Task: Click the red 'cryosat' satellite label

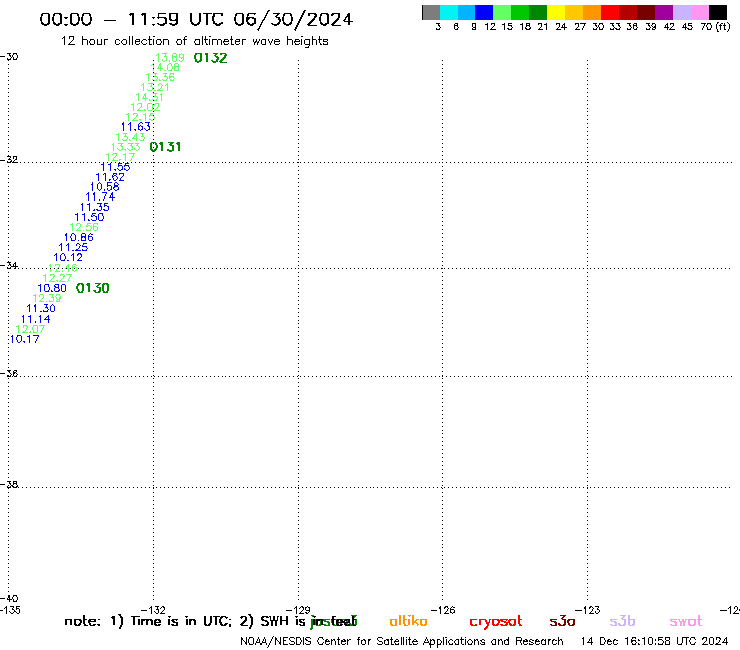Action: click(x=496, y=622)
